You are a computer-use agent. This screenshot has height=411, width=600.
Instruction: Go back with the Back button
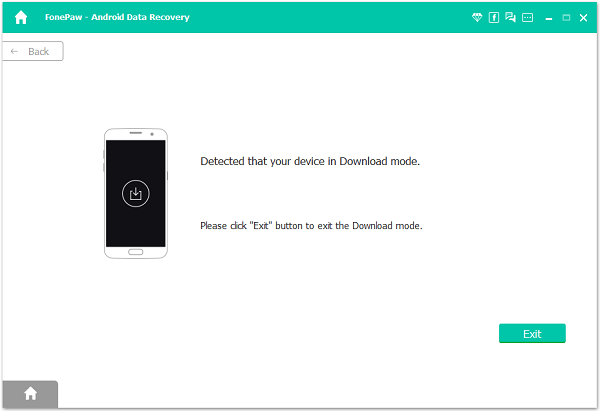[33, 51]
